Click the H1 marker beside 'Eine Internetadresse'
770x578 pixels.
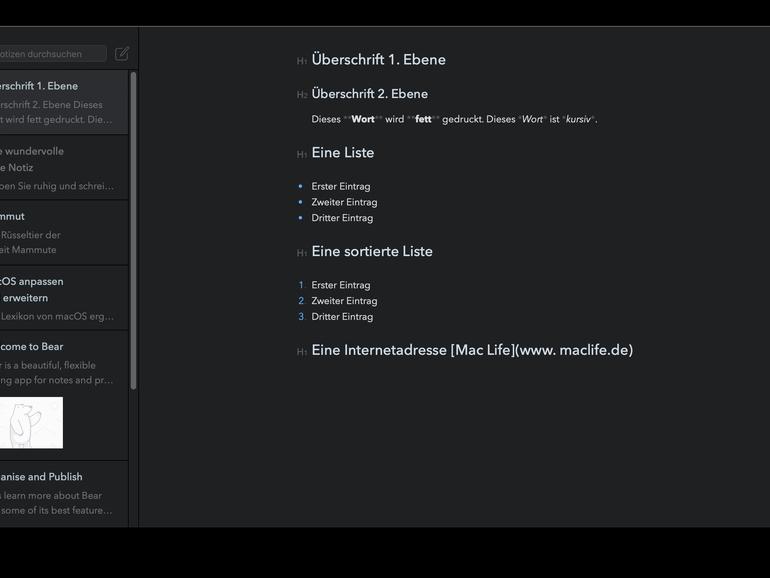pyautogui.click(x=301, y=352)
